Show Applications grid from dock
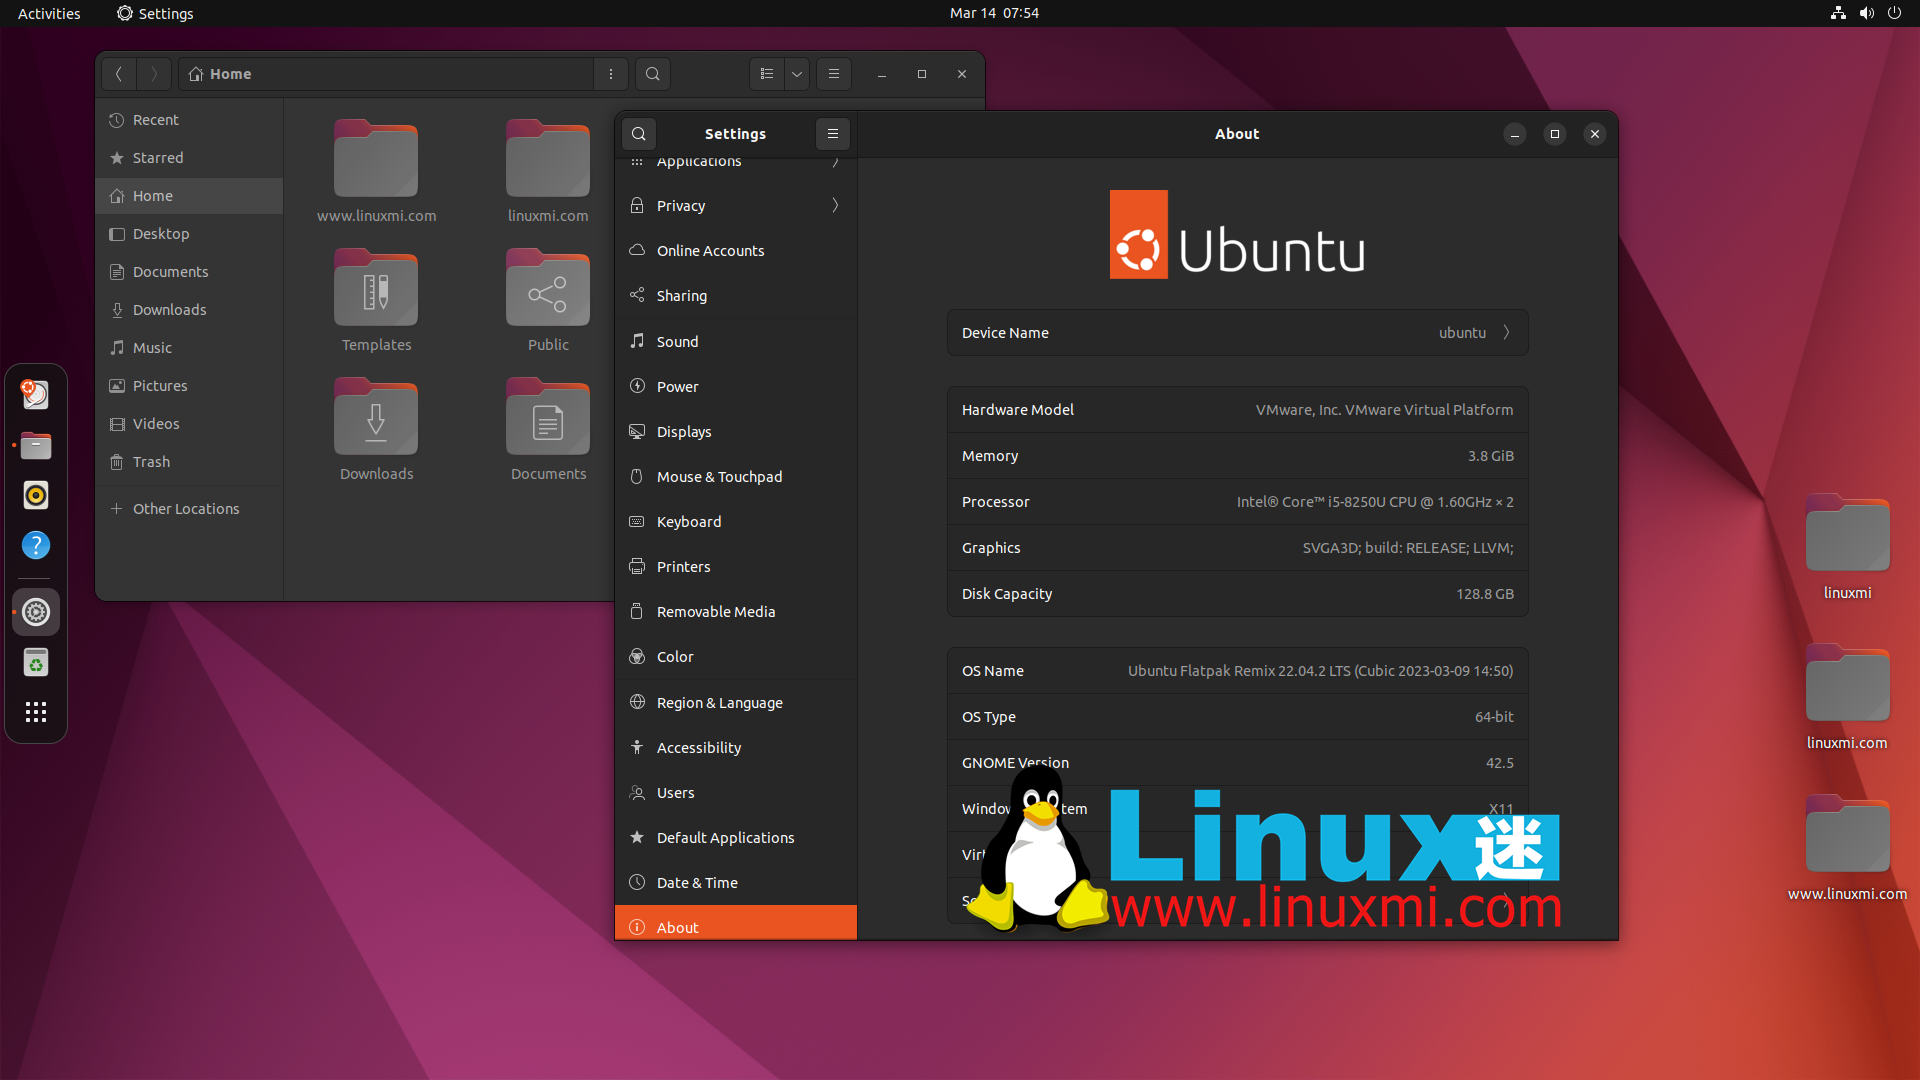The image size is (1920, 1080). pos(36,712)
